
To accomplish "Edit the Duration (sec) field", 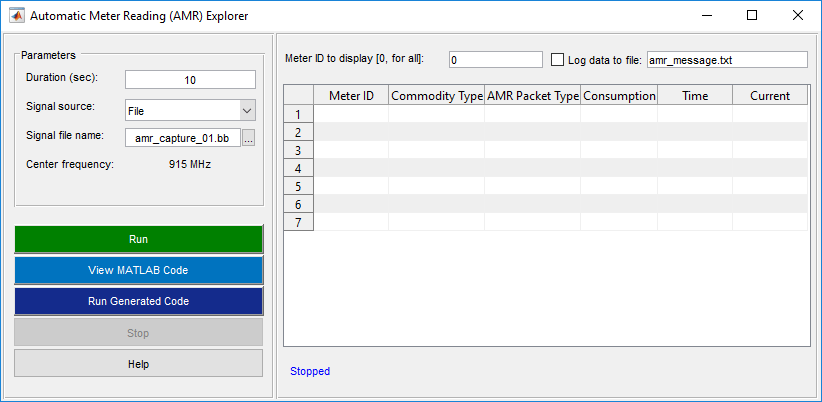I will [190, 80].
